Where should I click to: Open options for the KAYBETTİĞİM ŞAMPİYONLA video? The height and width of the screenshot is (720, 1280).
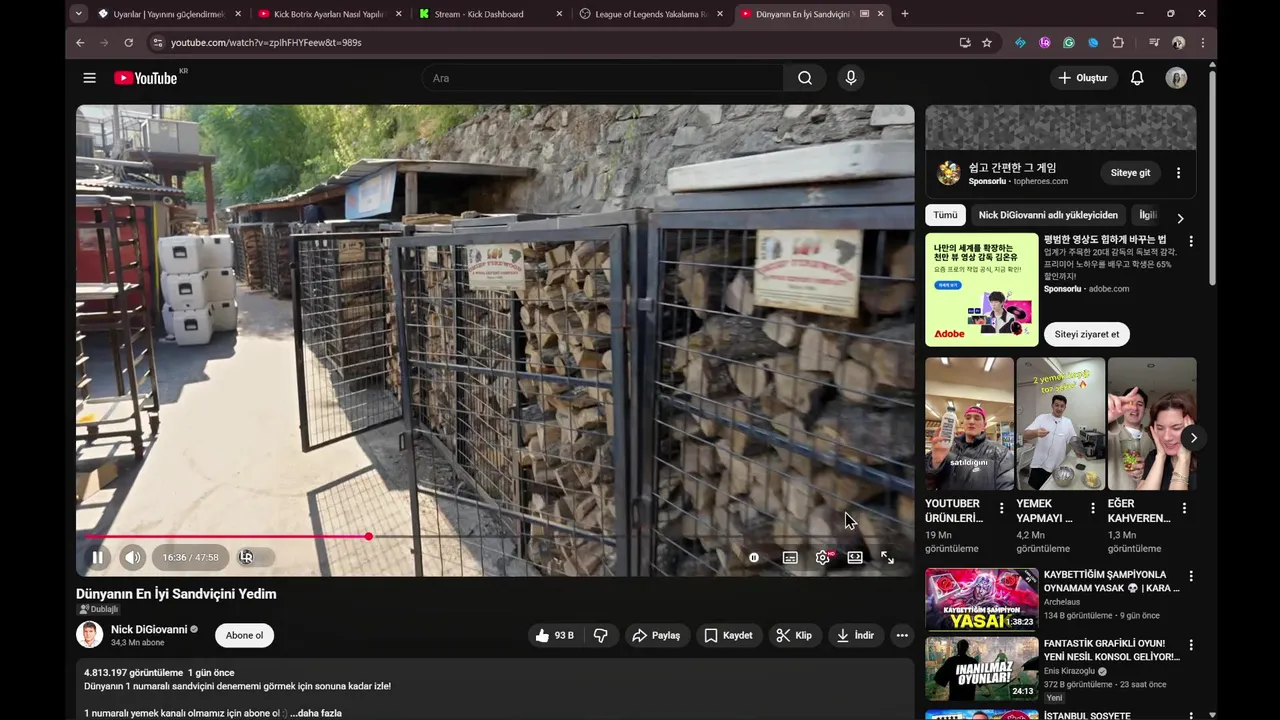tap(1190, 576)
